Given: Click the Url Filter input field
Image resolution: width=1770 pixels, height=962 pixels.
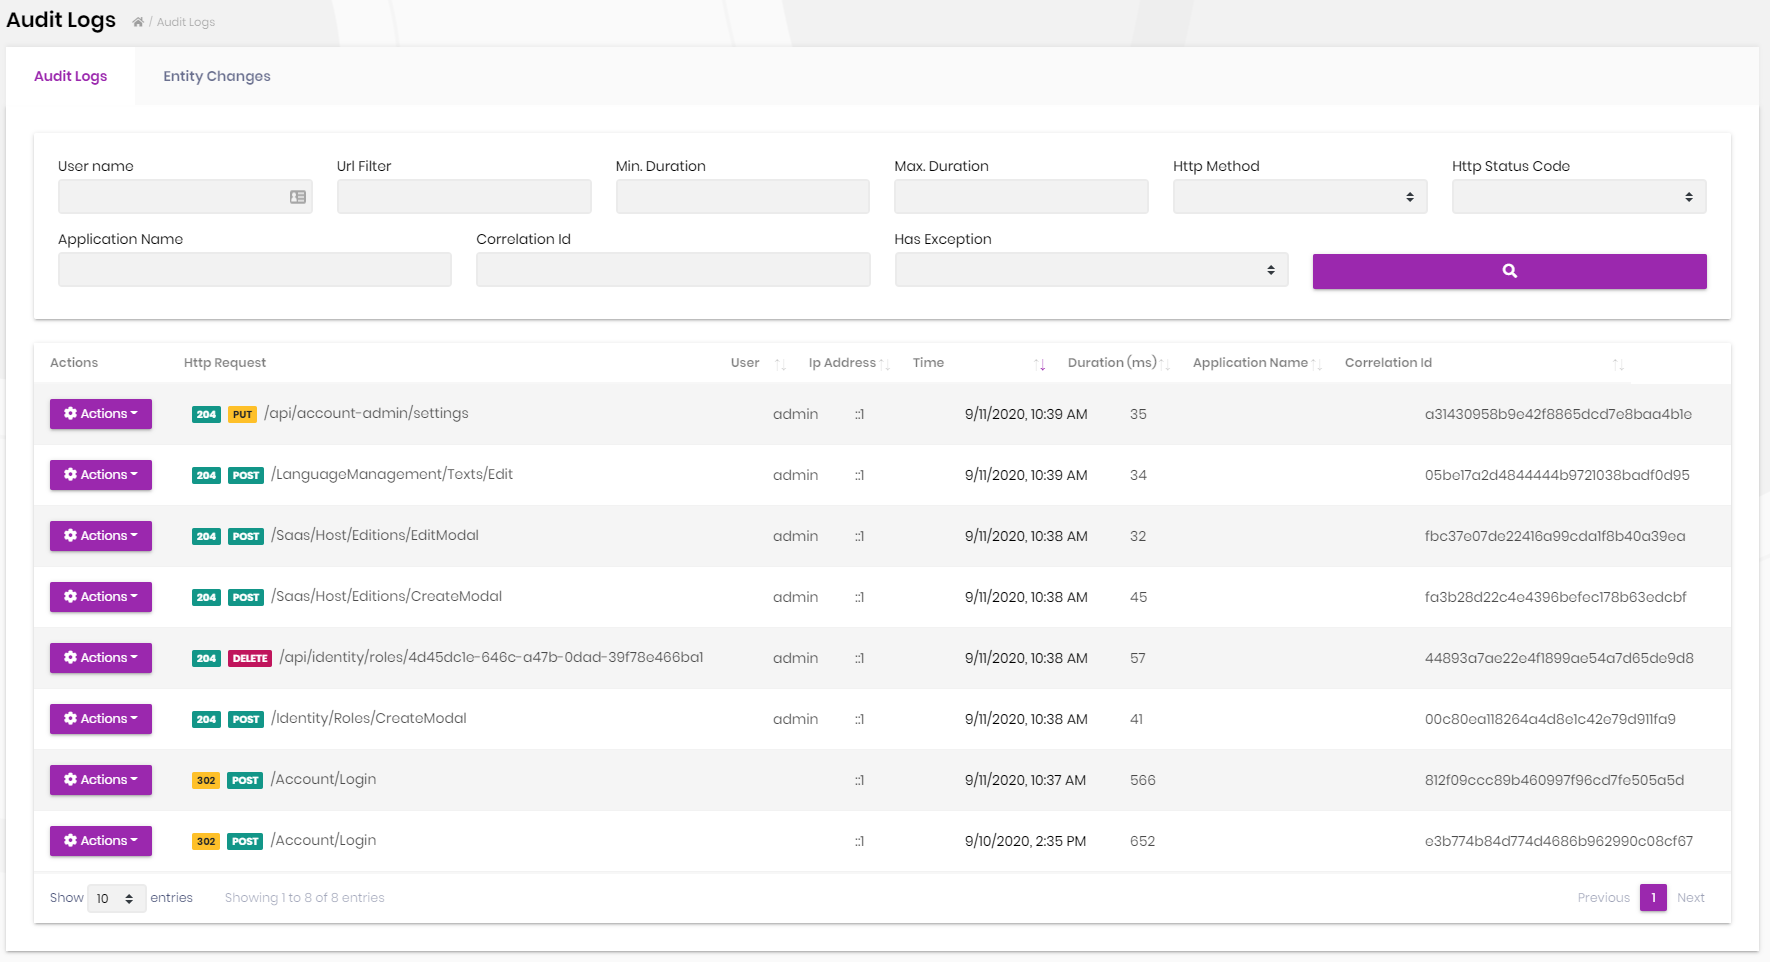Looking at the screenshot, I should point(464,197).
